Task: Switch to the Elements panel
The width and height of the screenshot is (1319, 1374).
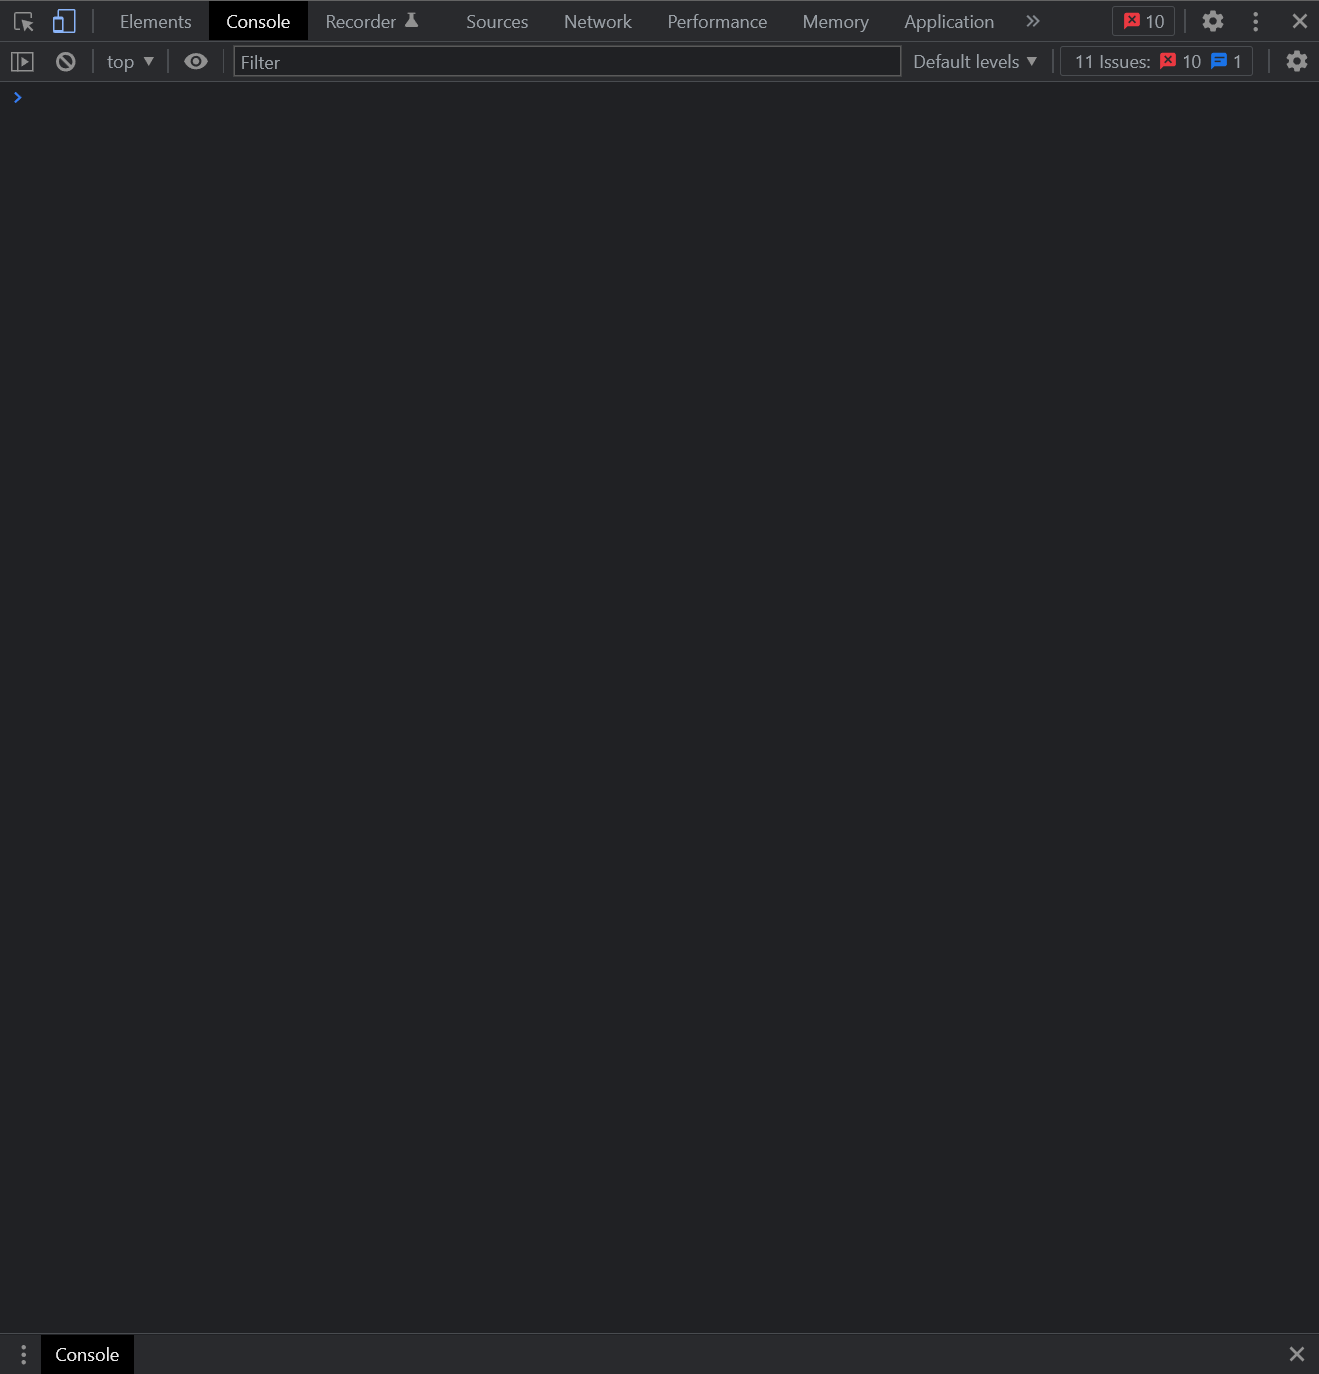Action: tap(155, 21)
